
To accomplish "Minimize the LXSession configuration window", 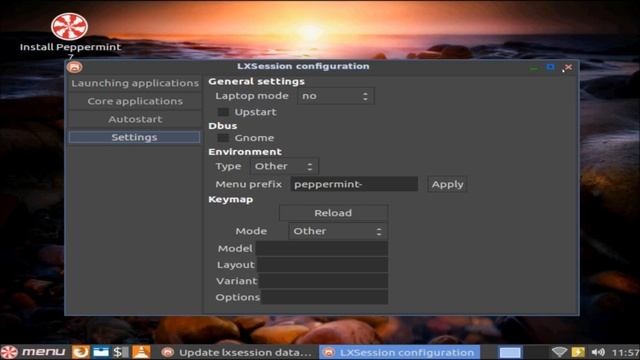I will click(x=533, y=68).
